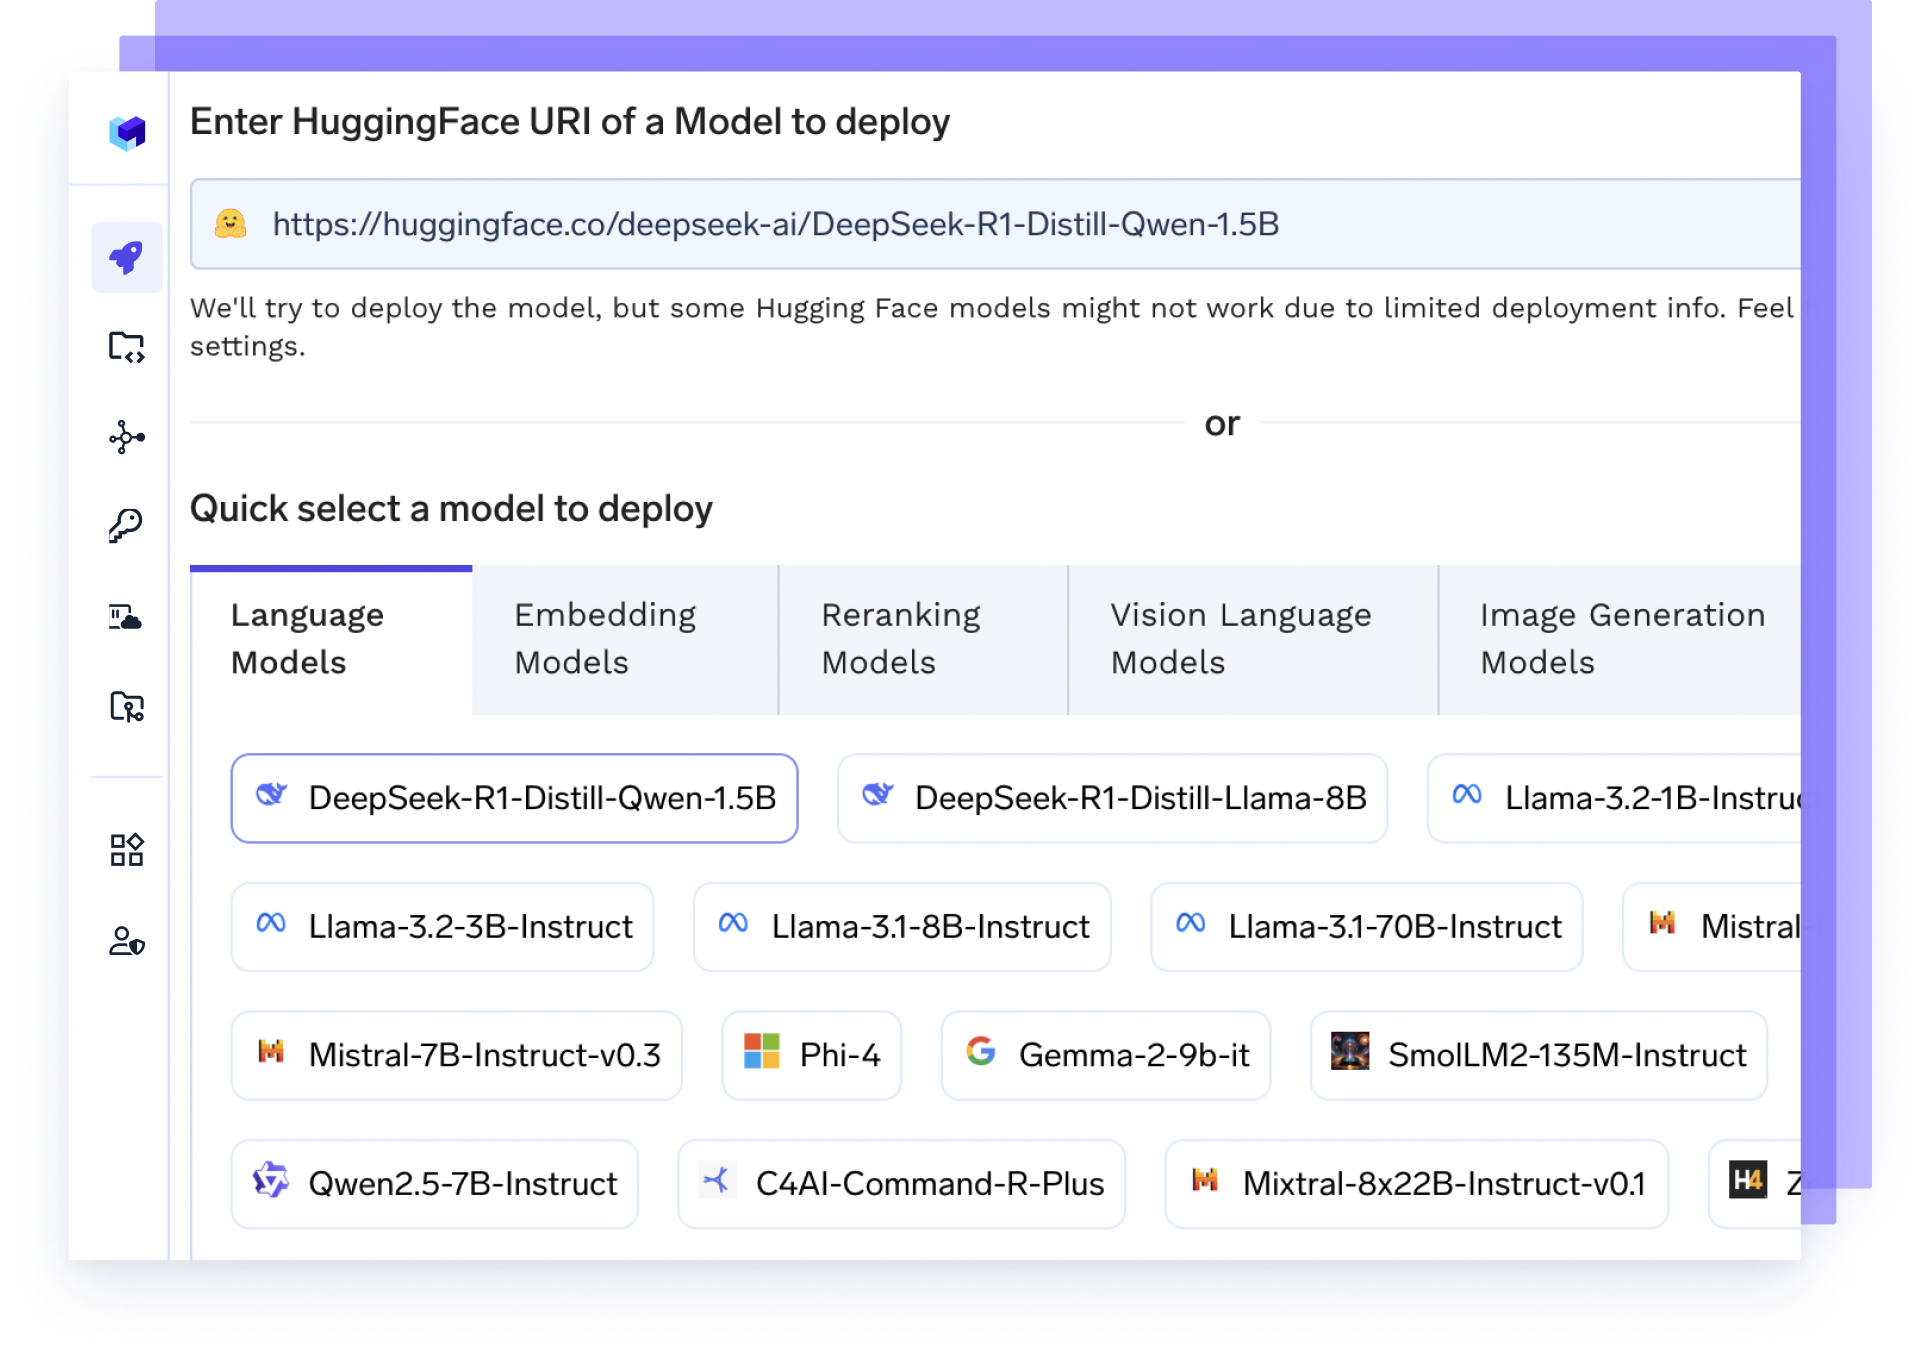Open the key secrets sidebar icon
This screenshot has height=1357, width=1929.
pos(127,526)
